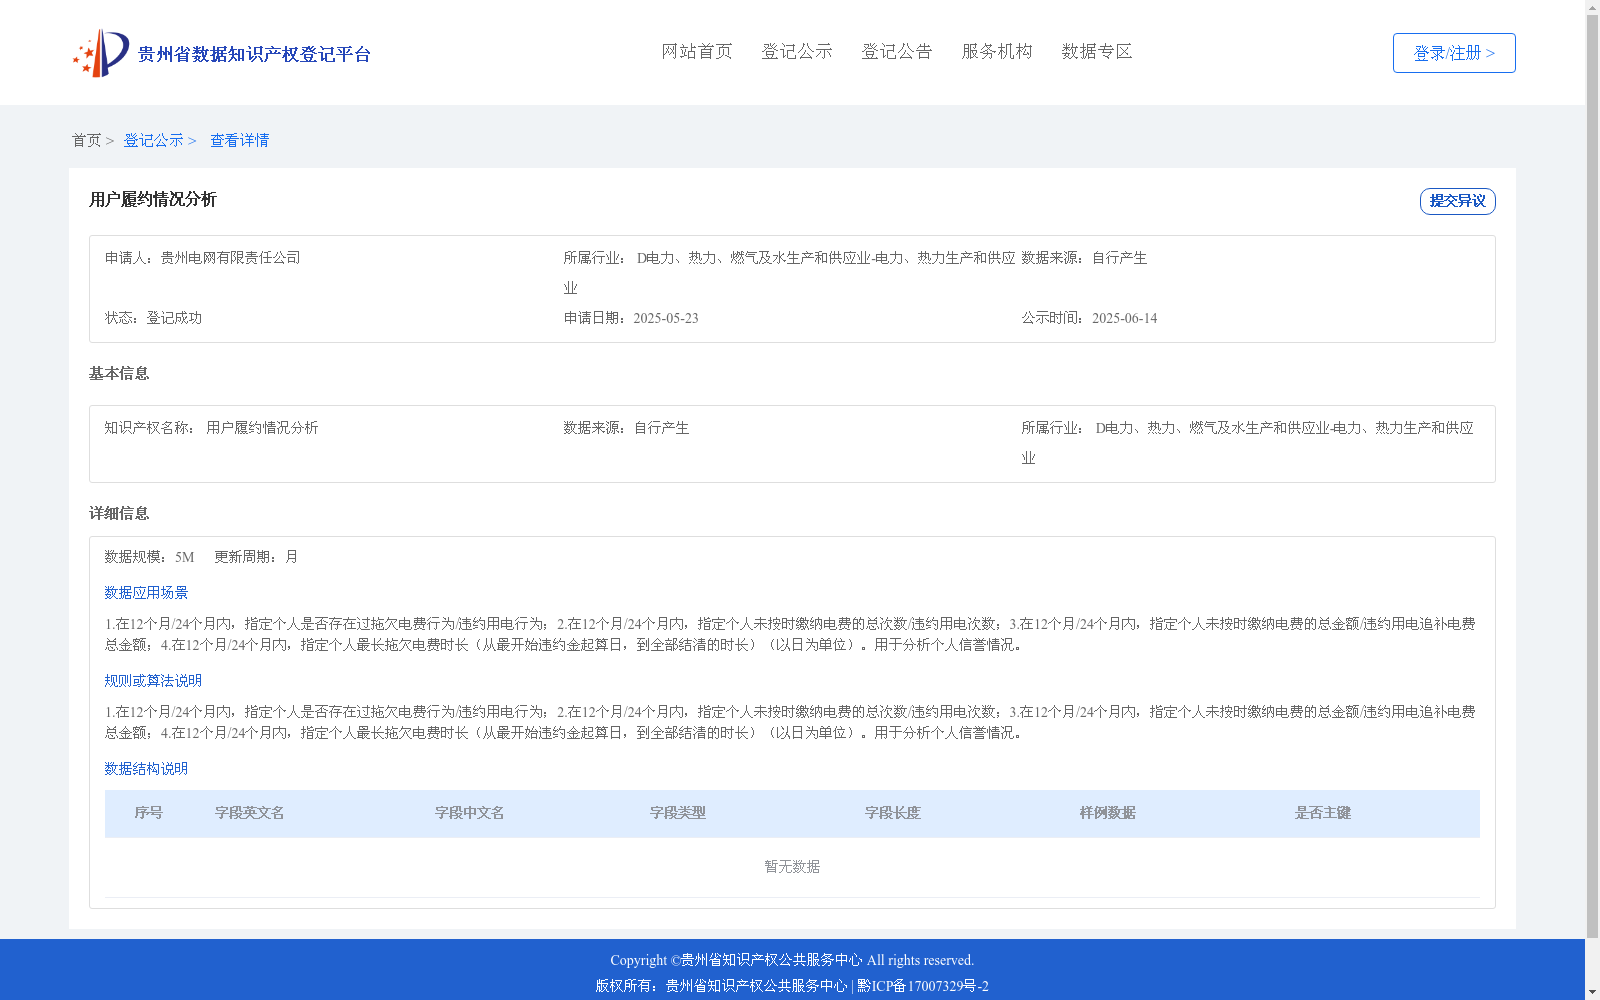Click the status text 登记成功
This screenshot has width=1600, height=1000.
coord(174,318)
